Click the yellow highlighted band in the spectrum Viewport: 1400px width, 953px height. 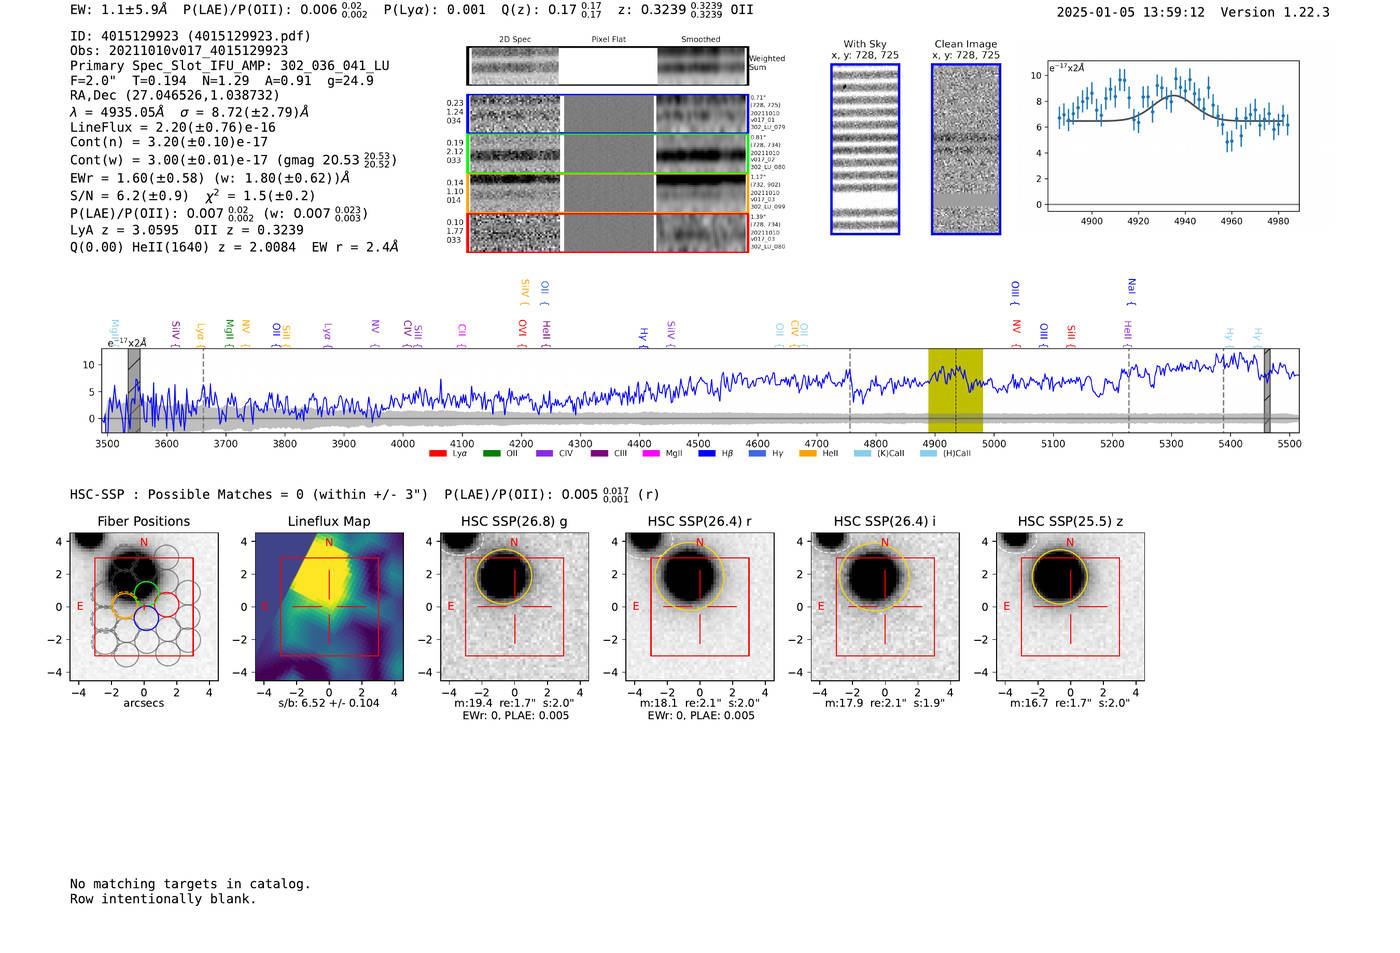[x=955, y=391]
